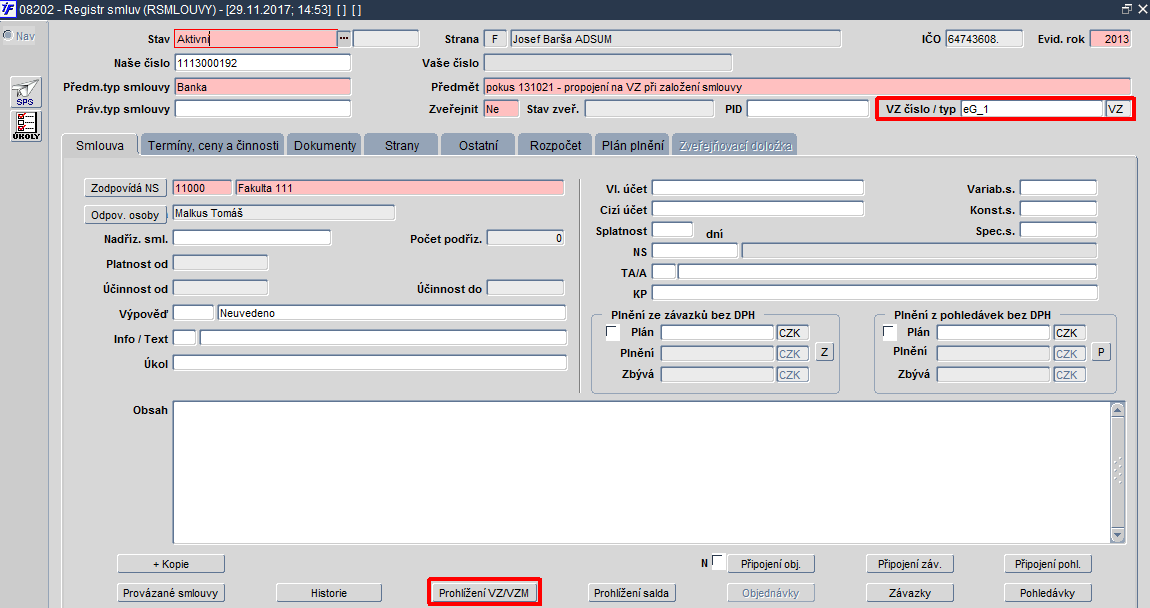The image size is (1150, 608).
Task: Open the Pohledávky button
Action: click(1047, 593)
